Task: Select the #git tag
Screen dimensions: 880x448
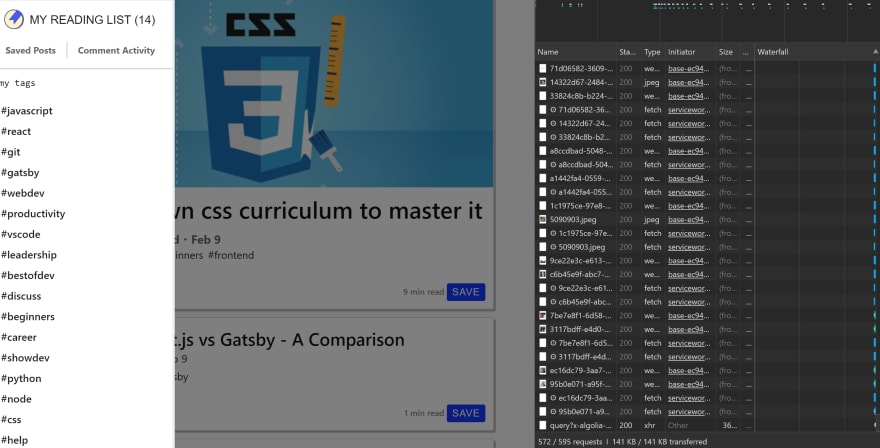Action: (11, 152)
